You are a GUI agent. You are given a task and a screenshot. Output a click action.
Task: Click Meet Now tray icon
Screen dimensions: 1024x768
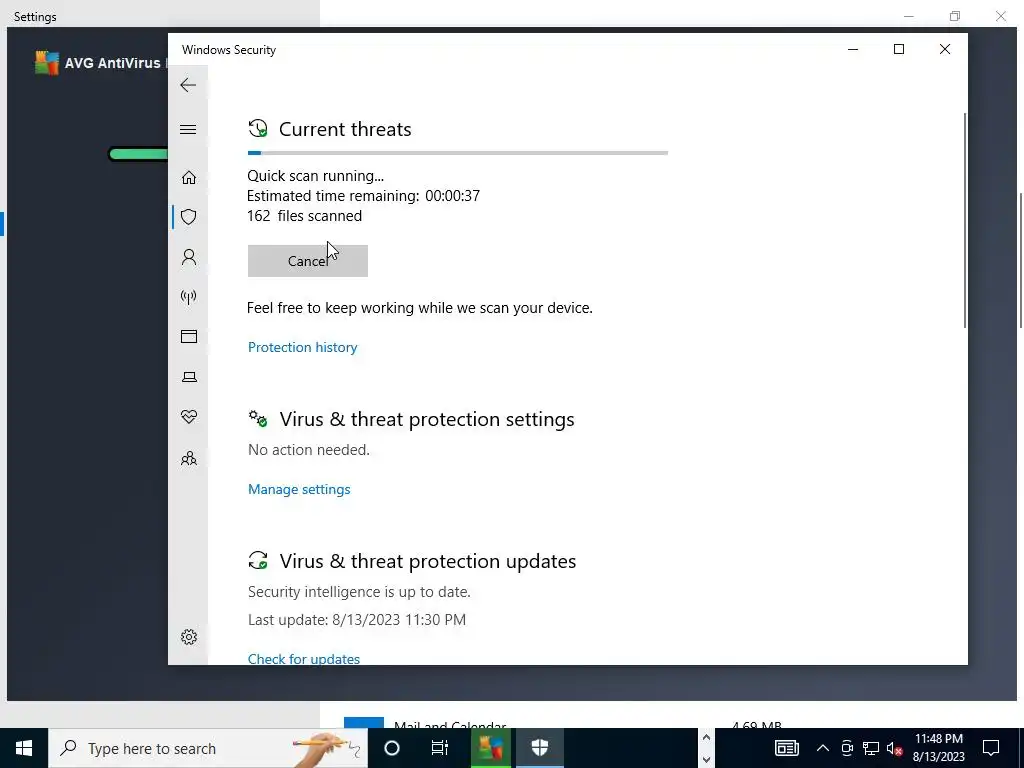tap(847, 748)
